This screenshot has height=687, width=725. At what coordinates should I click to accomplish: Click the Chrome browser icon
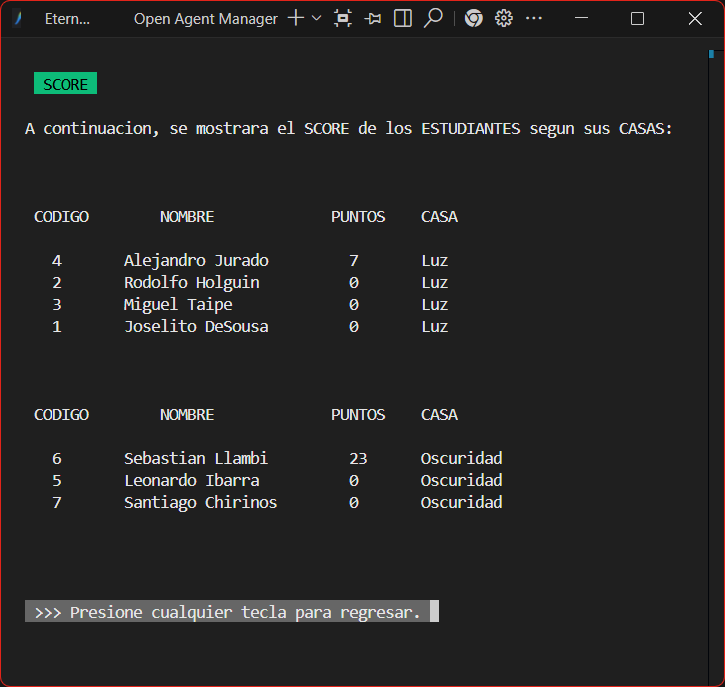click(474, 18)
